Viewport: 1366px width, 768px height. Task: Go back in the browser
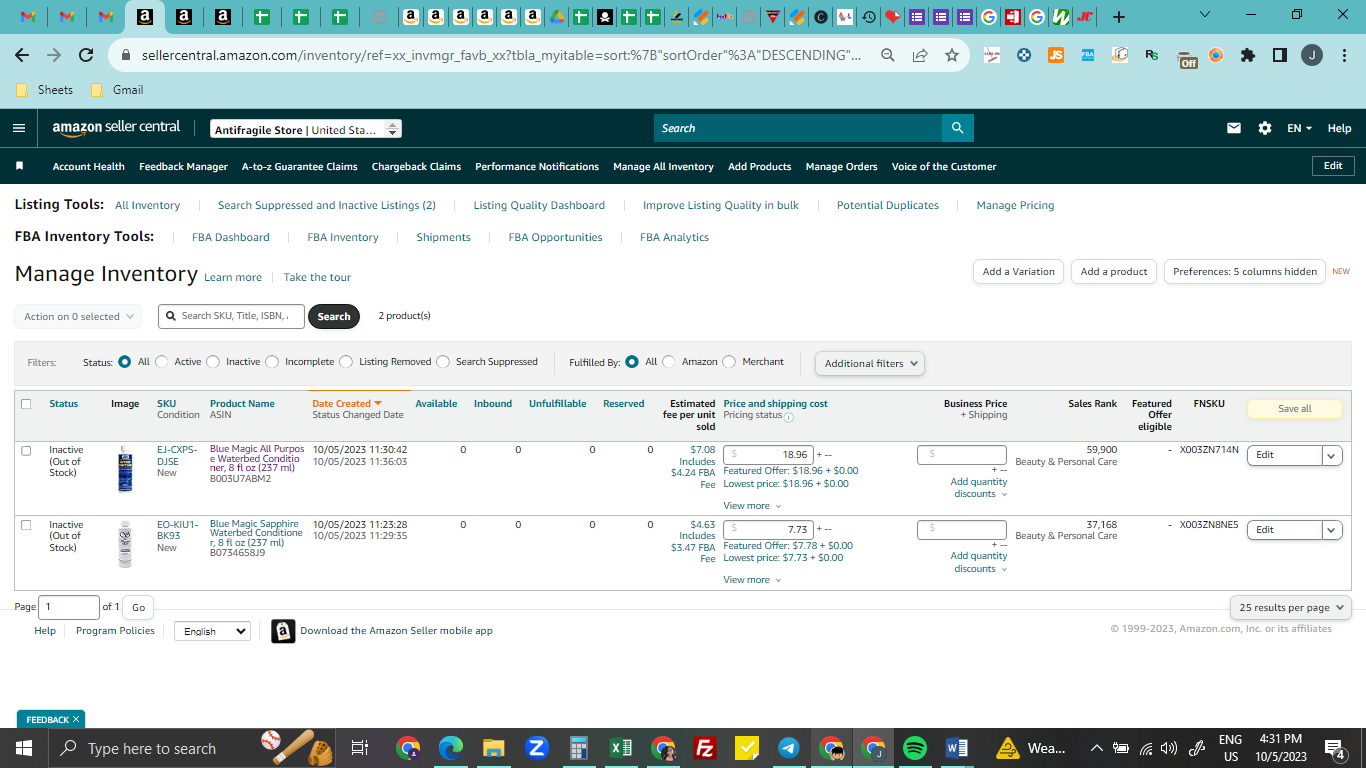[x=22, y=55]
